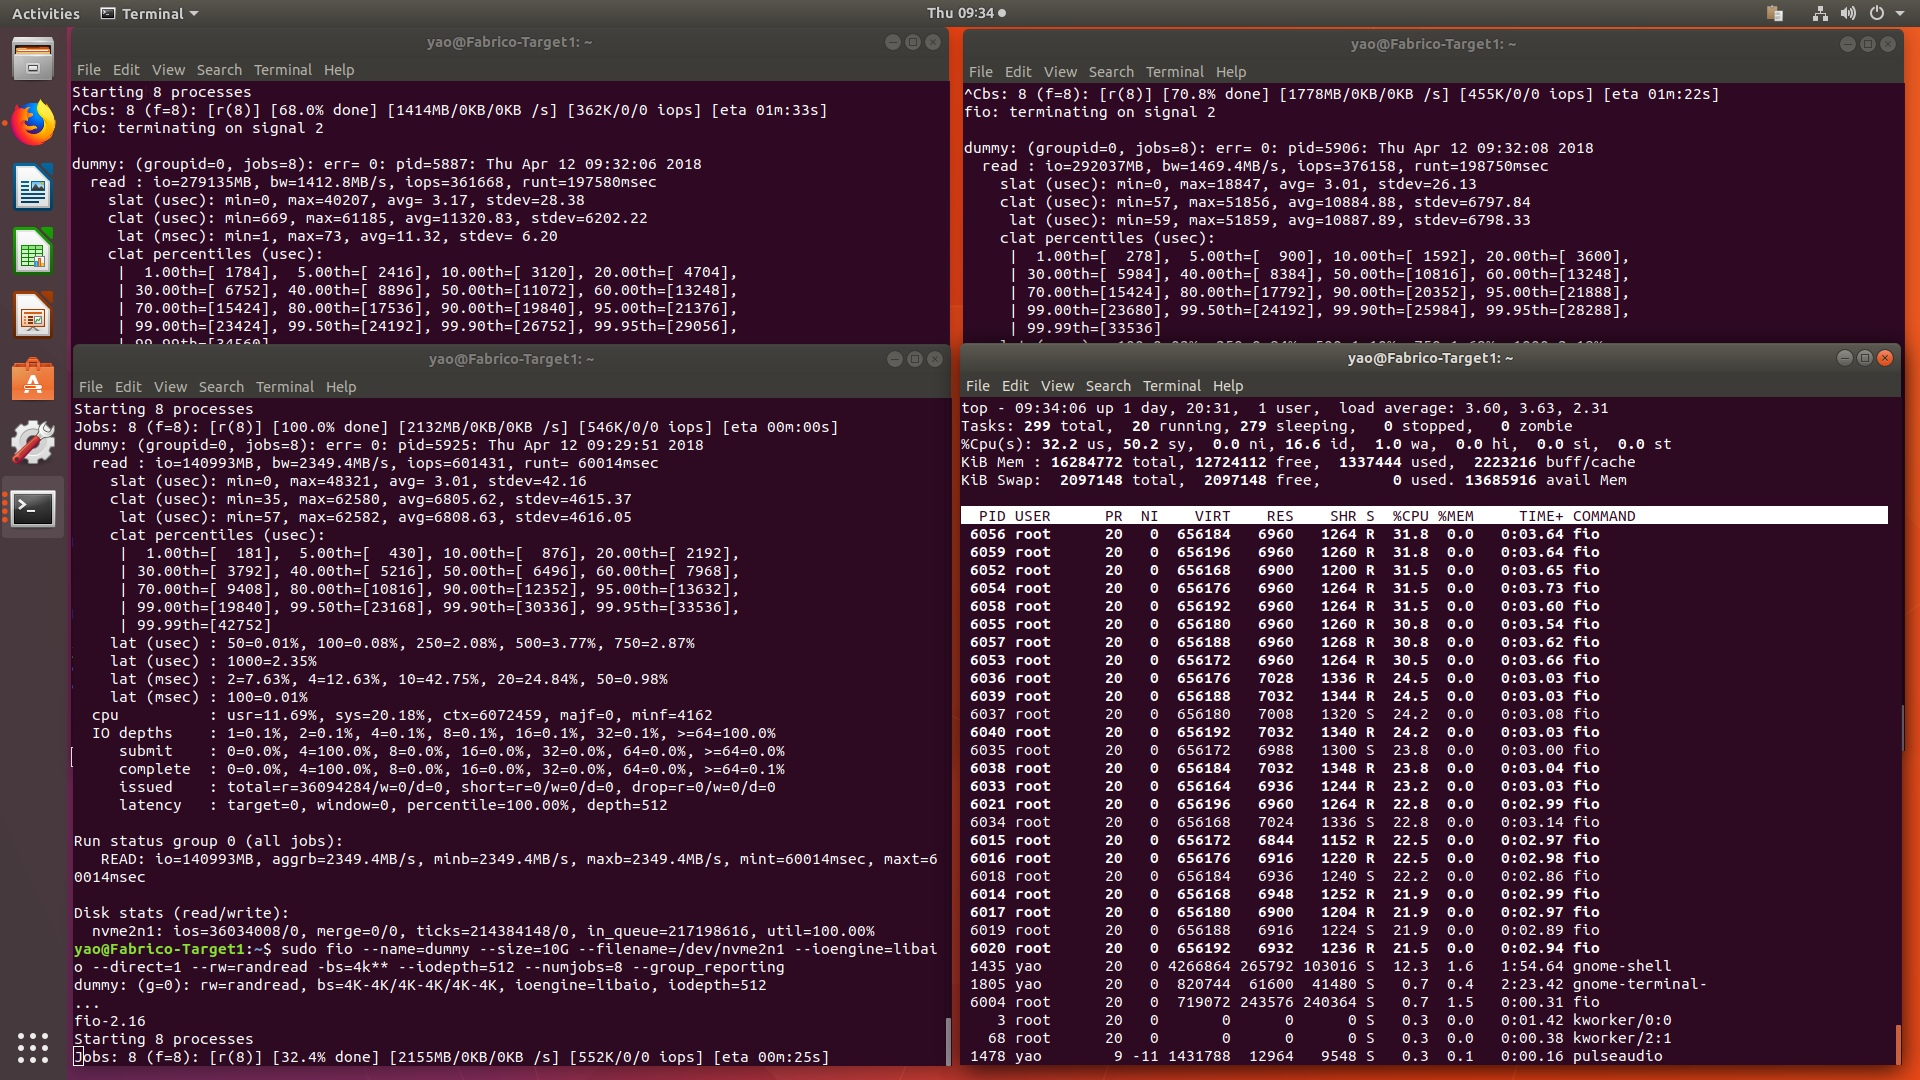Launch LibreOffice Calc from dock
The height and width of the screenshot is (1080, 1920).
point(33,252)
